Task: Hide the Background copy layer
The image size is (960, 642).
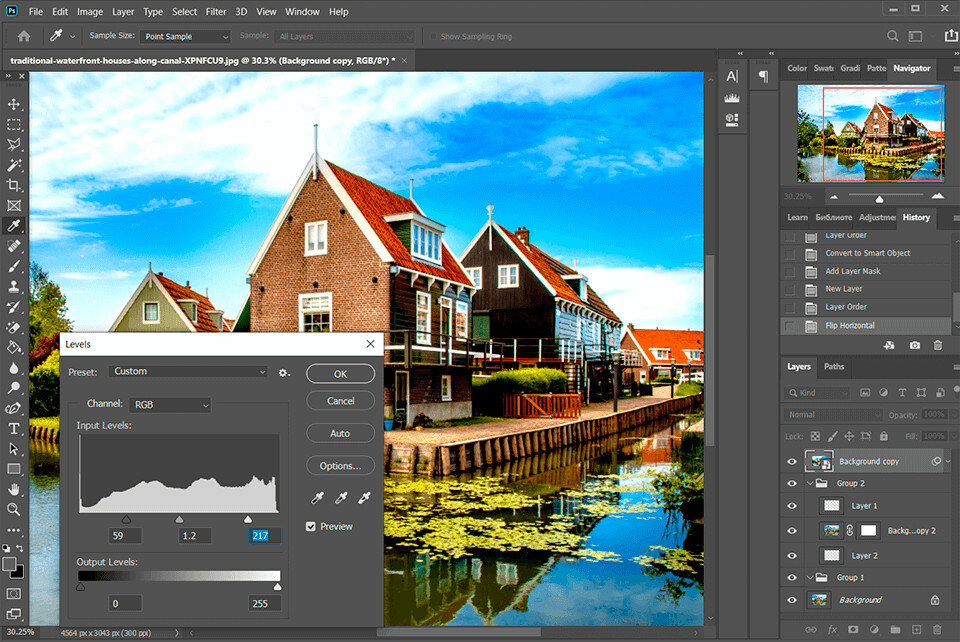Action: point(792,461)
